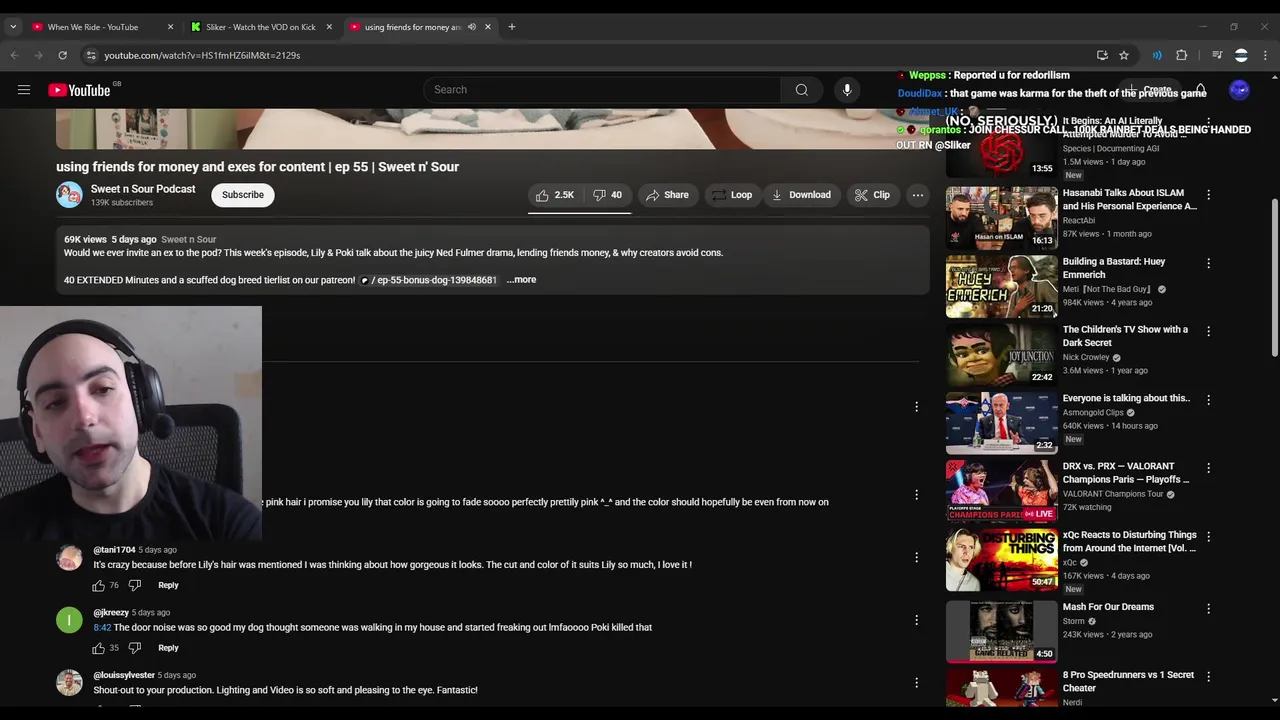The width and height of the screenshot is (1280, 720).
Task: Open a new browser tab with plus
Action: click(512, 27)
